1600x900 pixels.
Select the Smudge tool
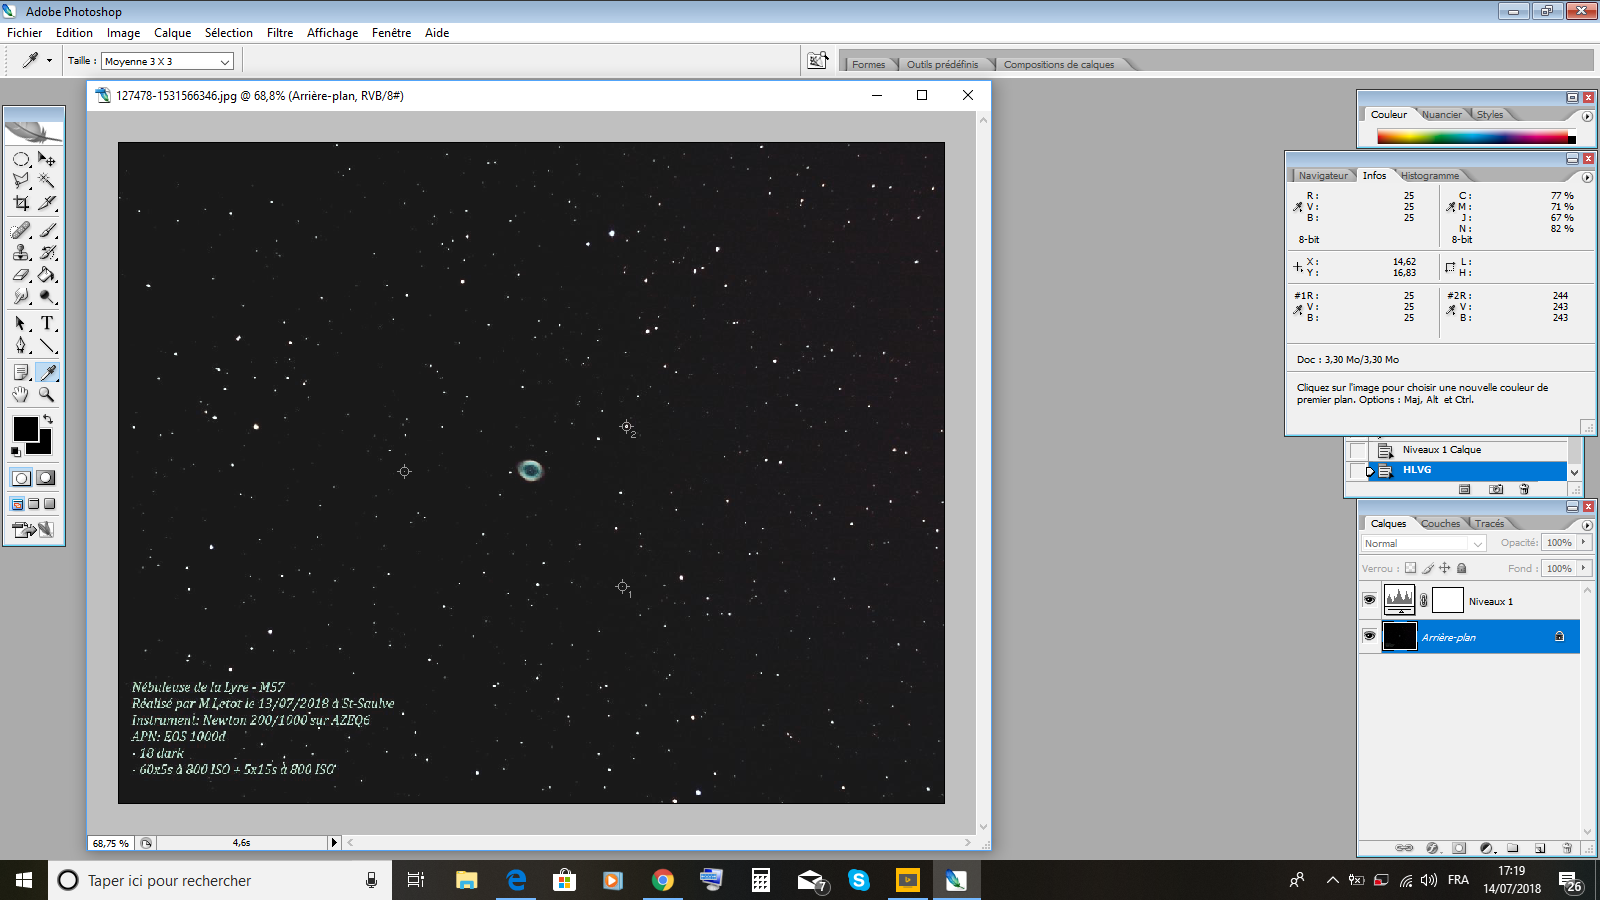pos(21,296)
